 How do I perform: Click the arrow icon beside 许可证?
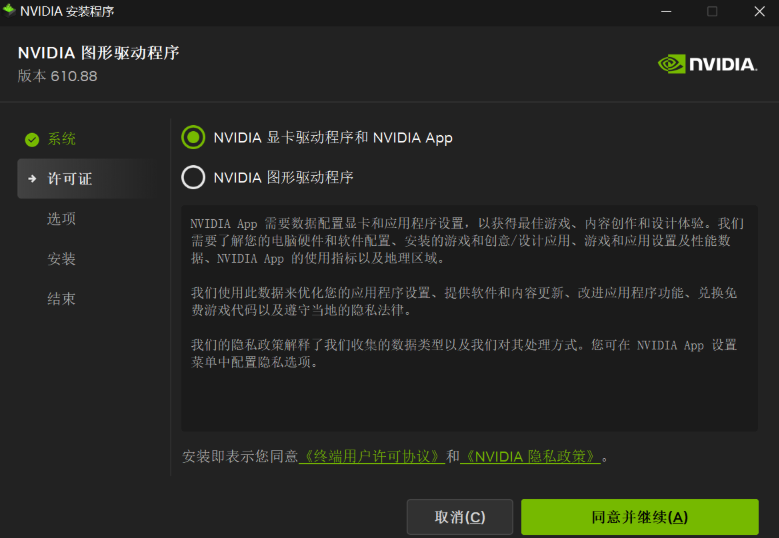[x=32, y=178]
